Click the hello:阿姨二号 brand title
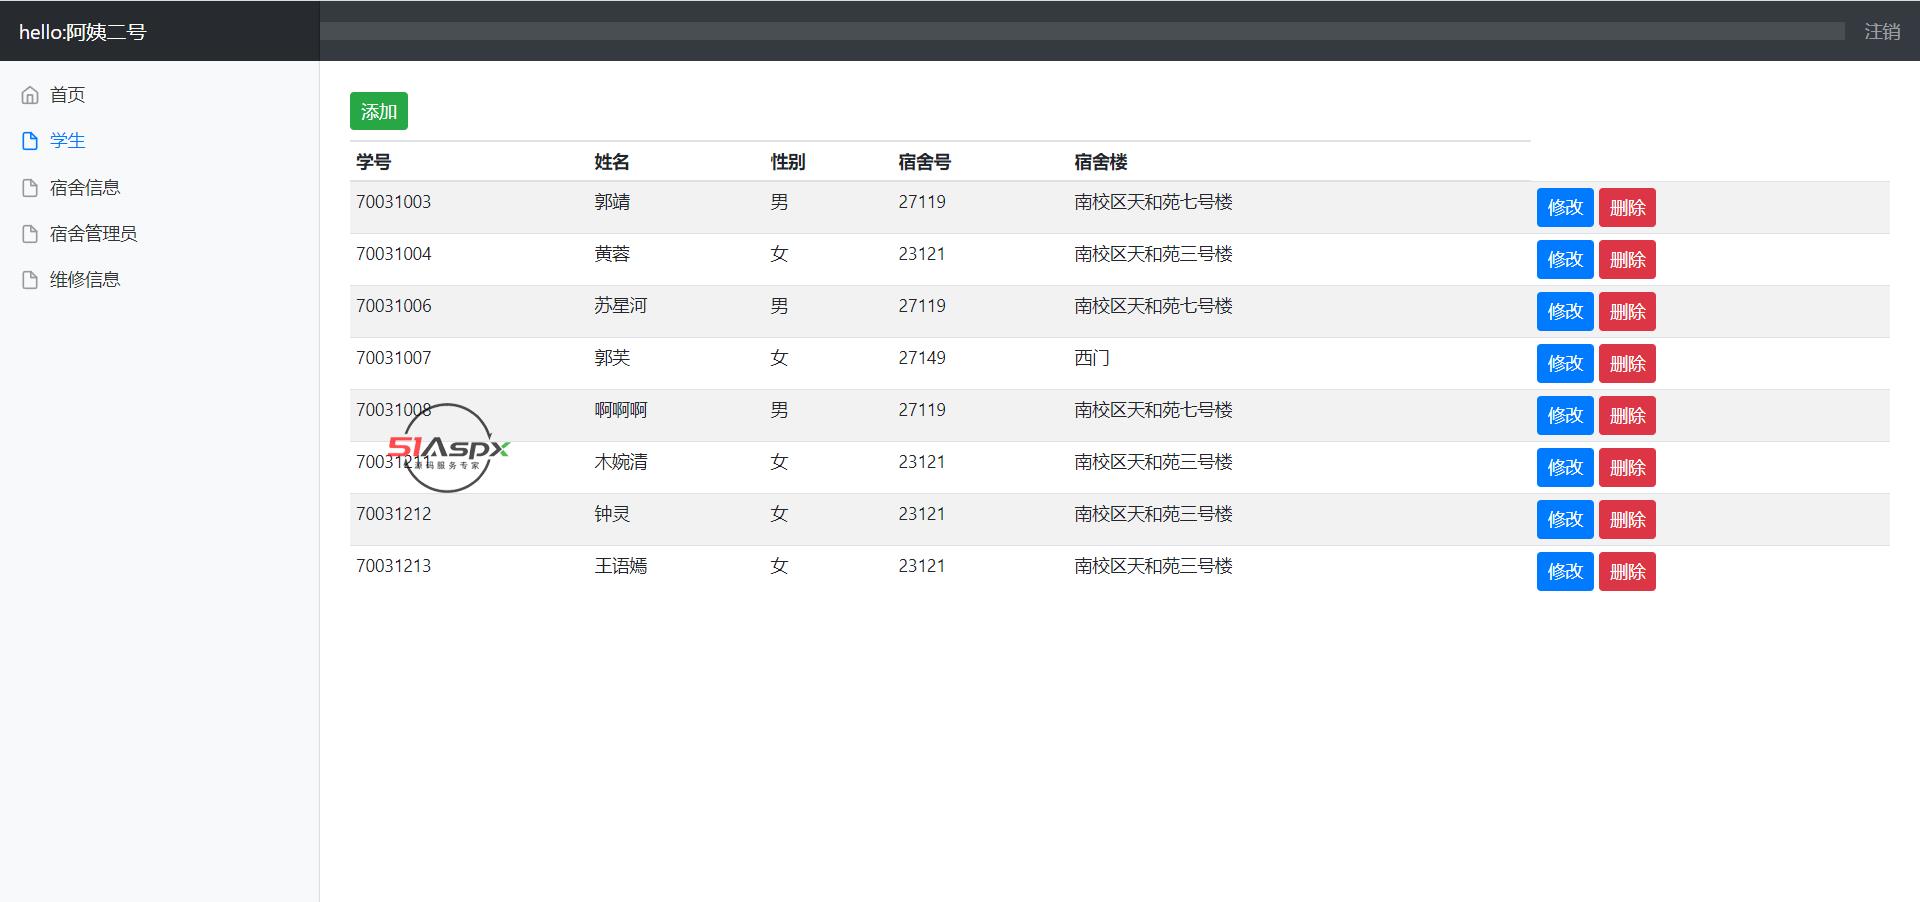 (x=82, y=32)
